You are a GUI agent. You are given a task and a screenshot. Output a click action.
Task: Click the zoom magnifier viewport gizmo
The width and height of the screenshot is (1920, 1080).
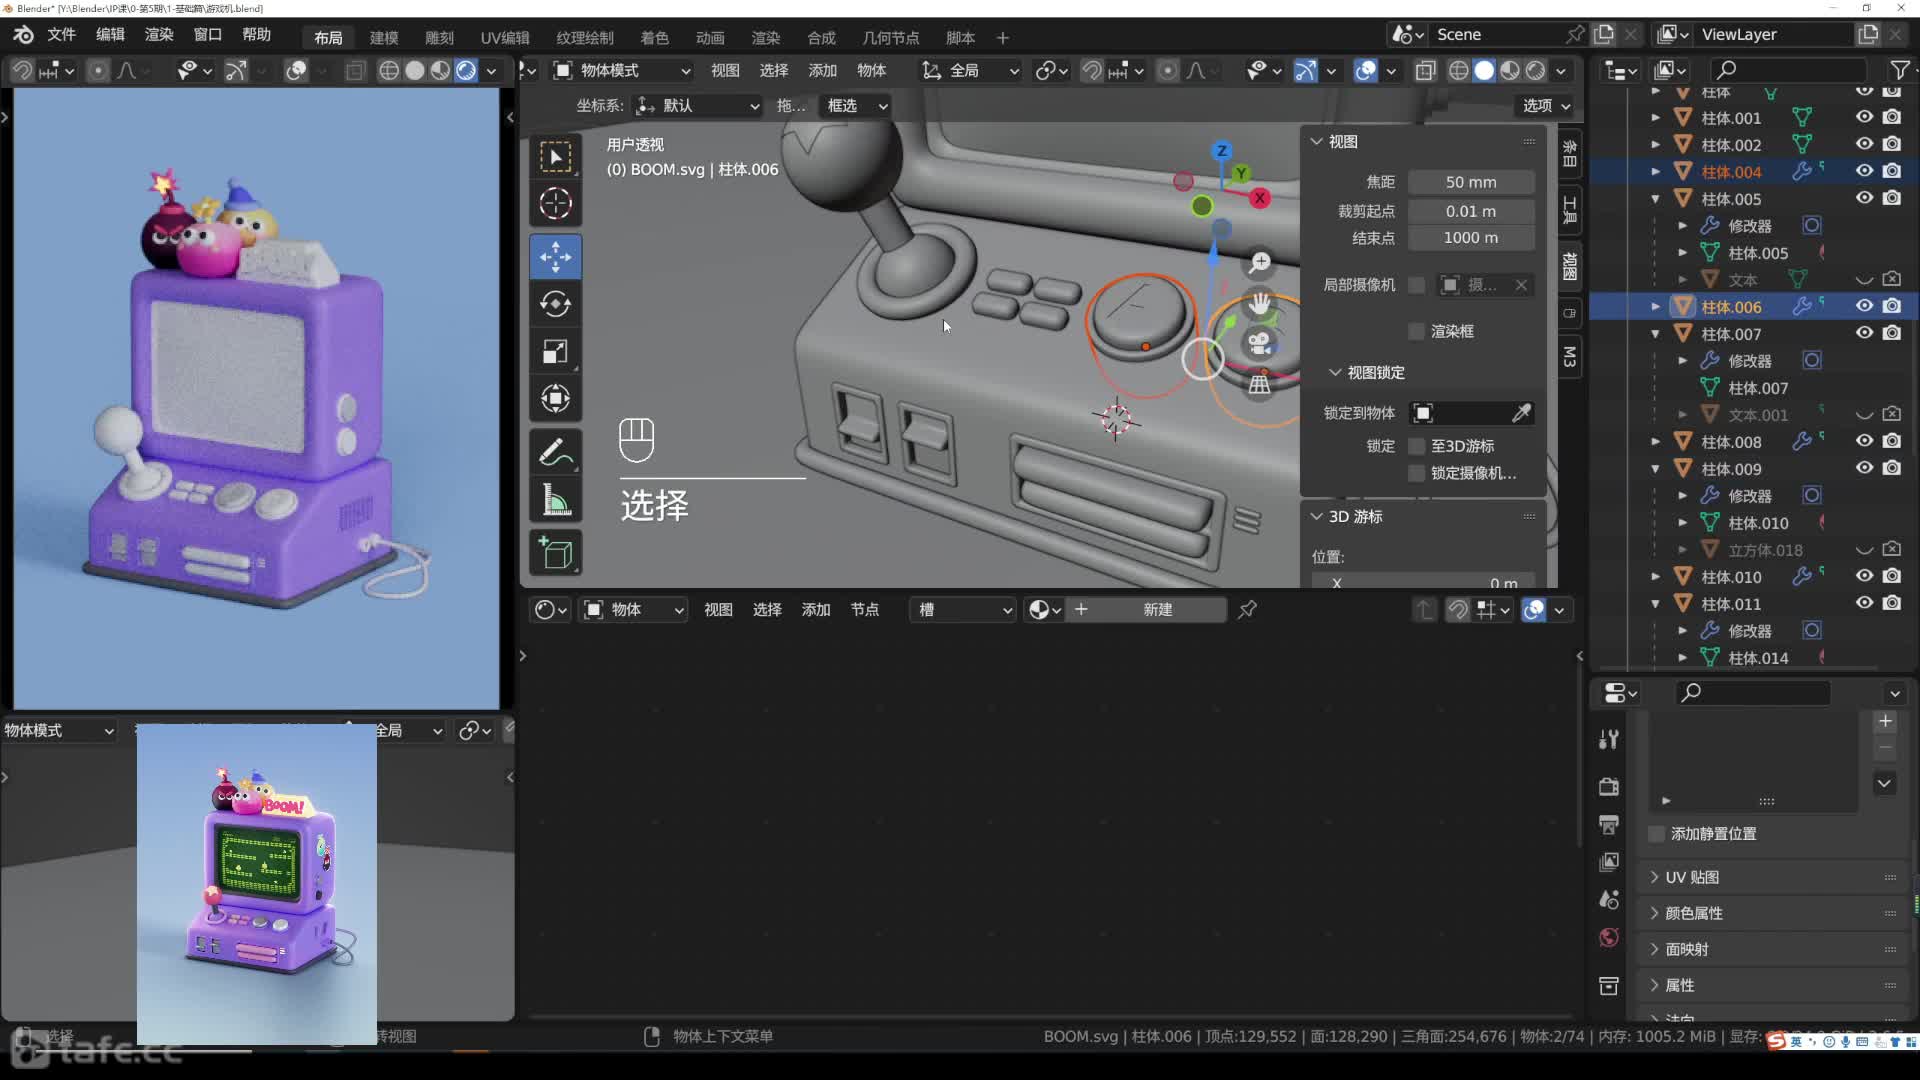(1260, 263)
